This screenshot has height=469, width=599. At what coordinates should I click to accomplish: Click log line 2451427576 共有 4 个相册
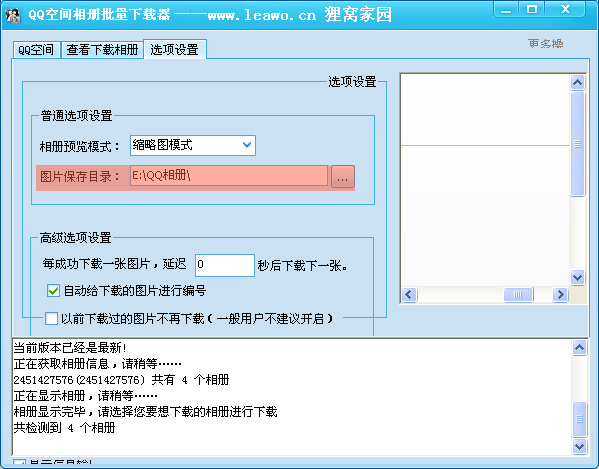(x=121, y=380)
